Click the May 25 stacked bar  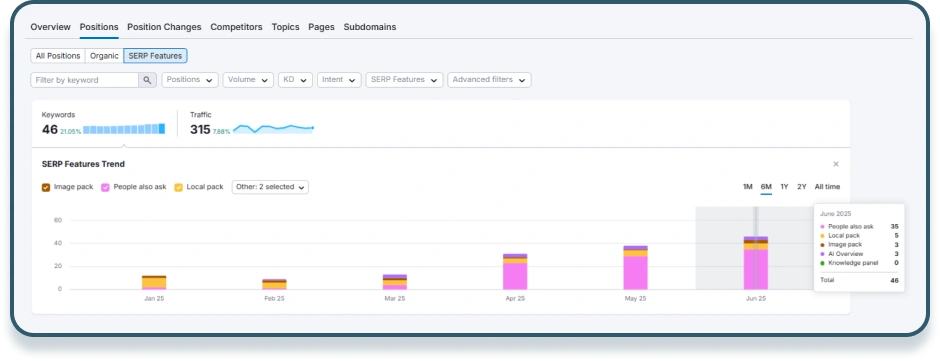click(635, 267)
